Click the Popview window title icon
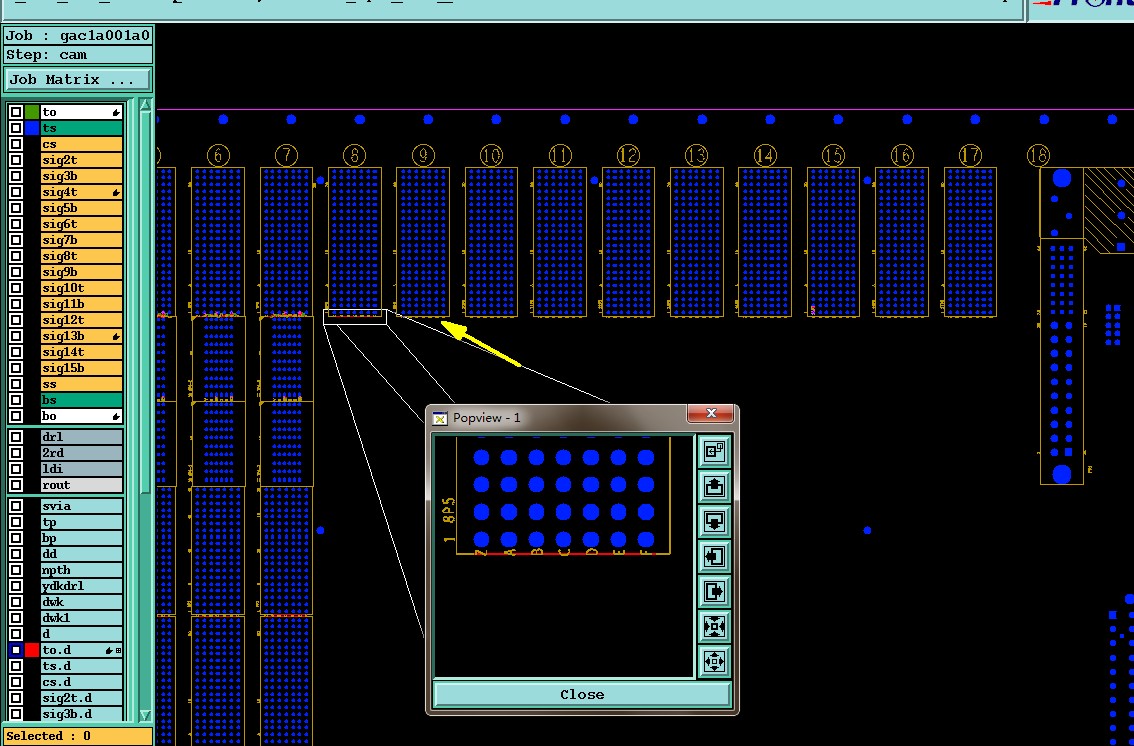 (440, 418)
